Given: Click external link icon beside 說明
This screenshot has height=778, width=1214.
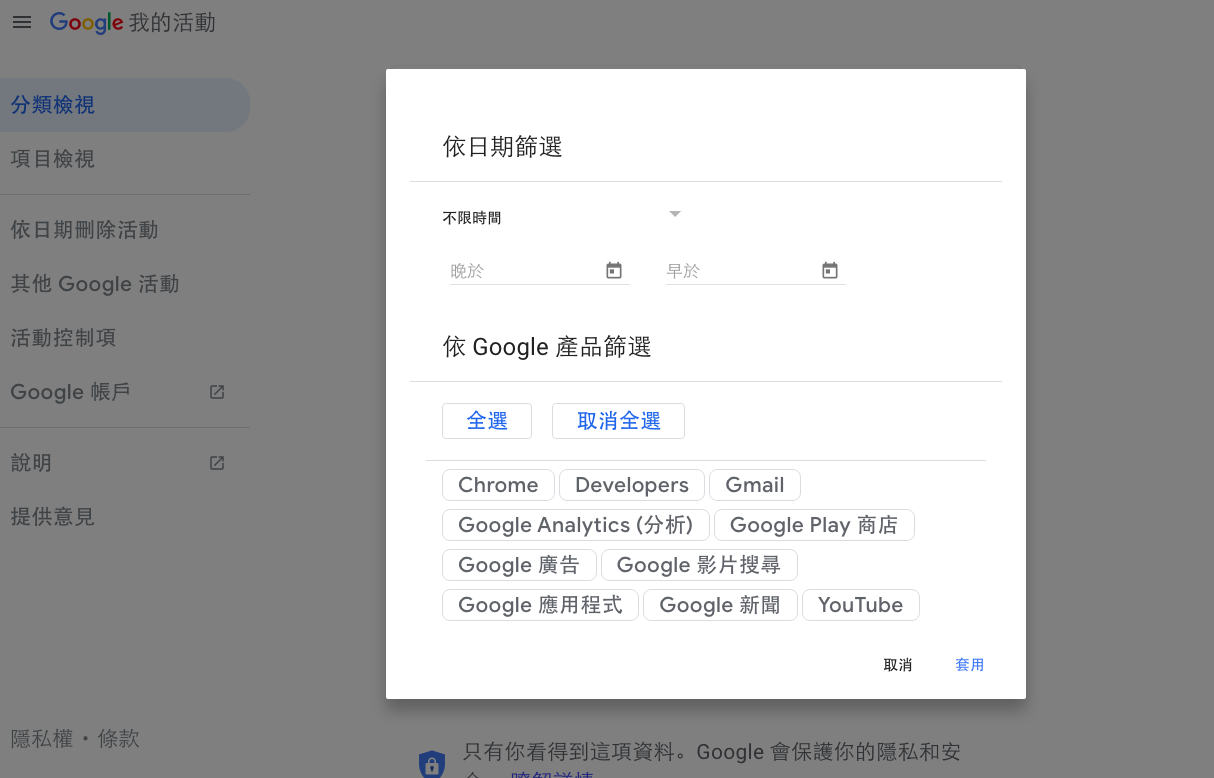Looking at the screenshot, I should tap(217, 463).
